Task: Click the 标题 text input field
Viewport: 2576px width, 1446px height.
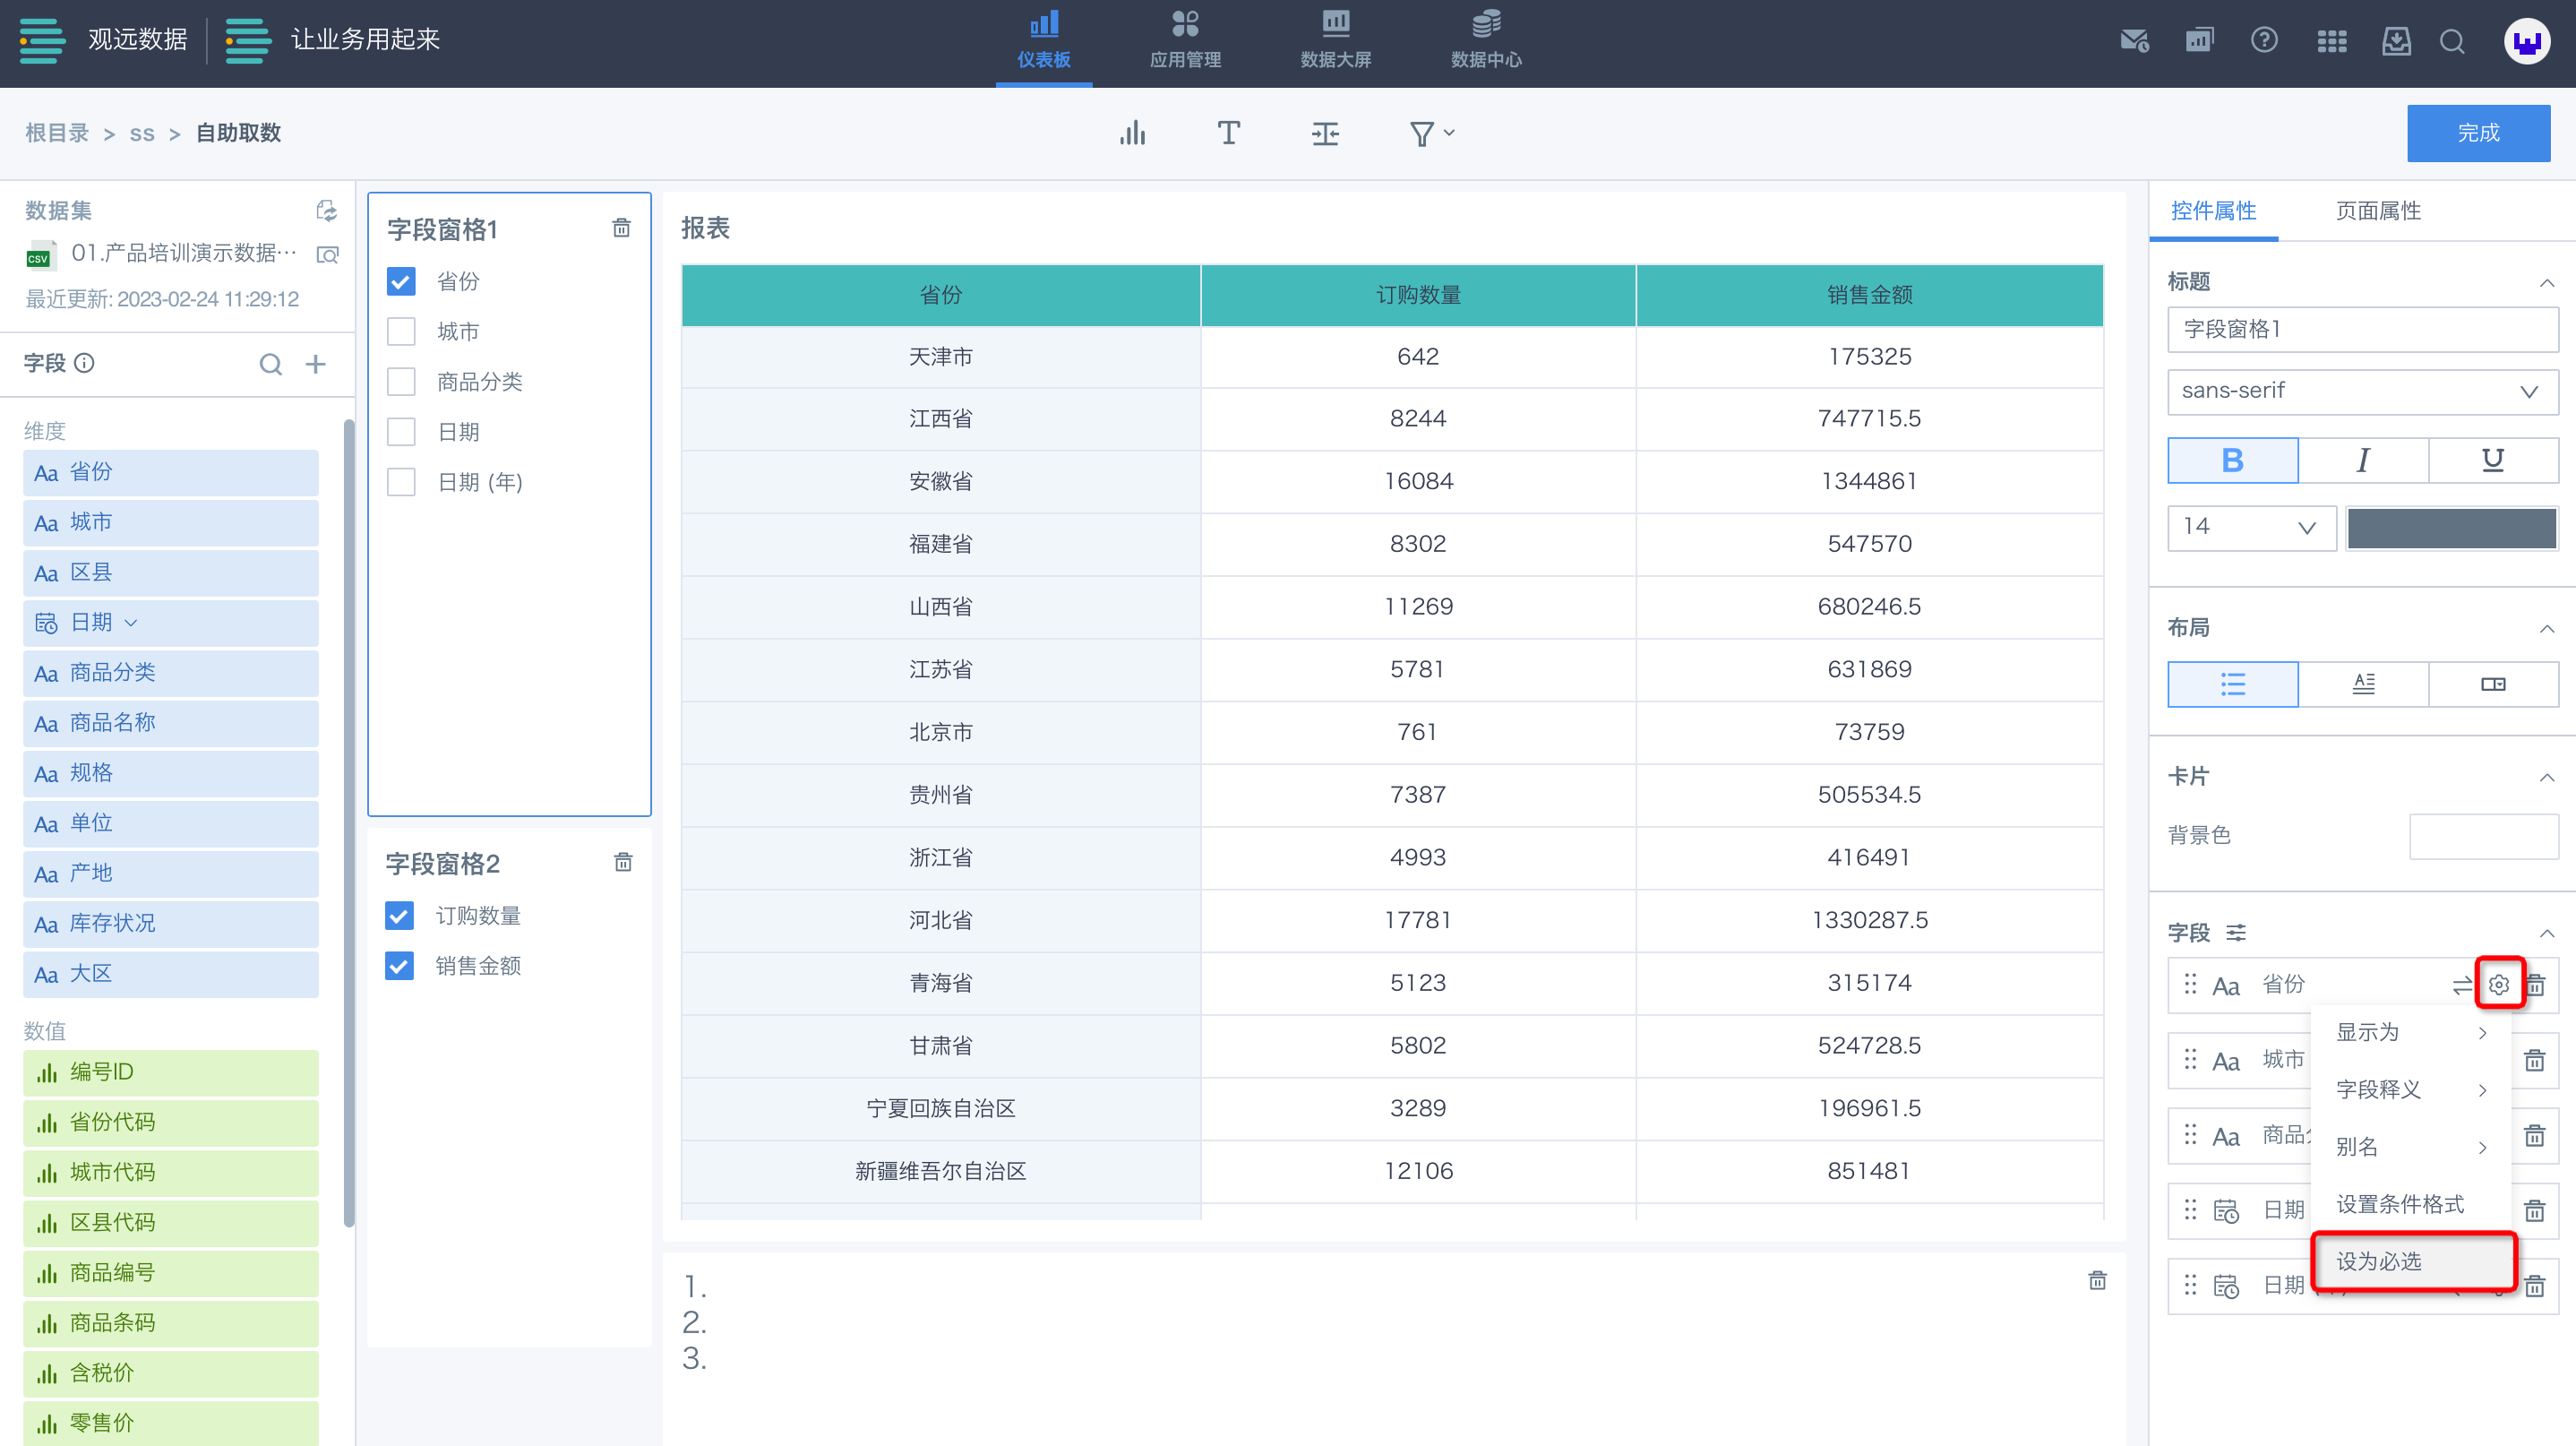Action: 2362,329
